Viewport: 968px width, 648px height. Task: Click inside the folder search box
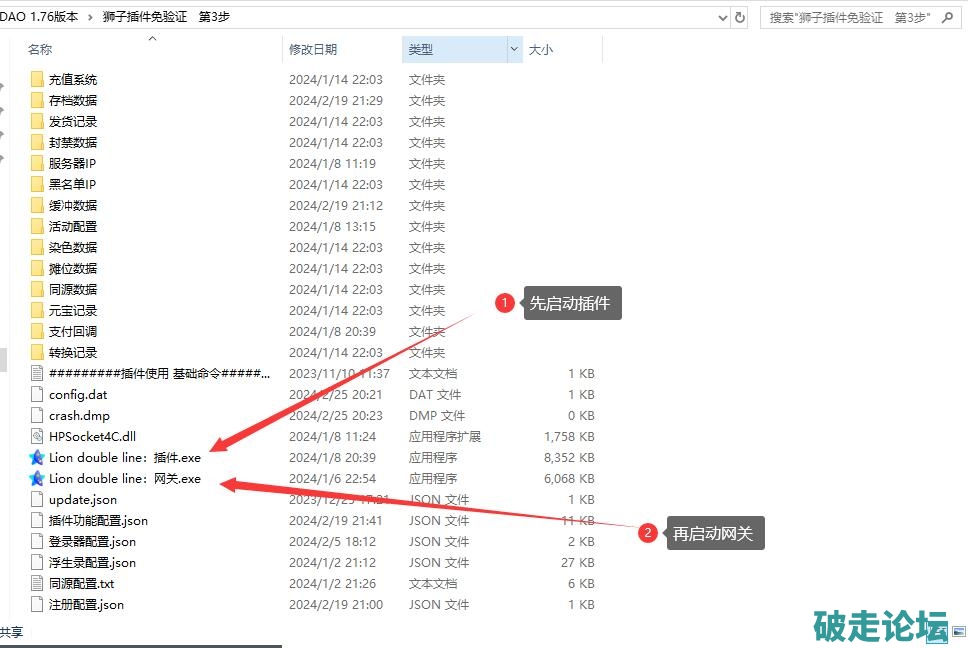(x=850, y=18)
